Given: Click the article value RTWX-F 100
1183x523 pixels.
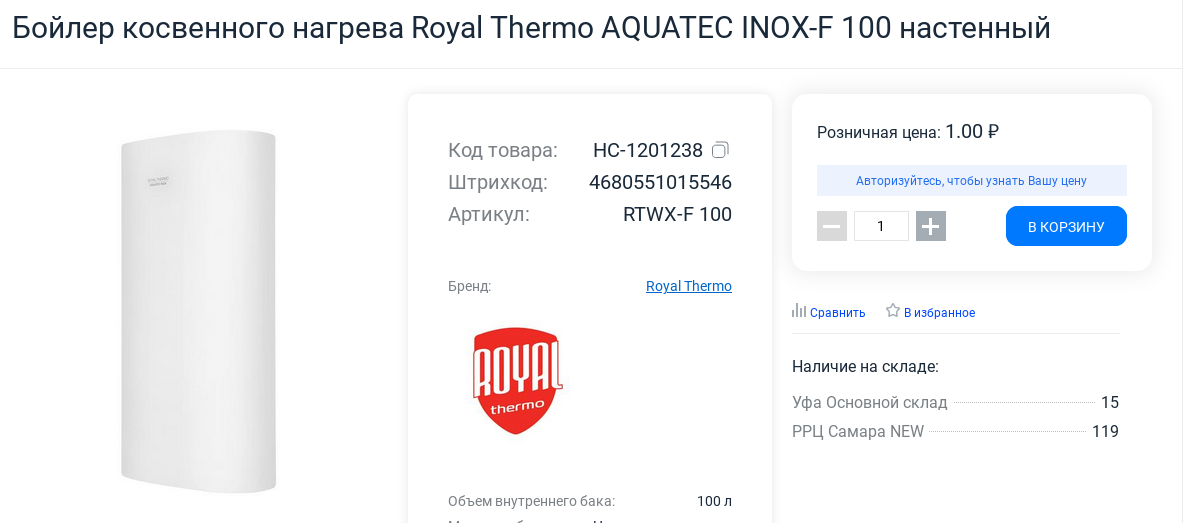Looking at the screenshot, I should 677,214.
